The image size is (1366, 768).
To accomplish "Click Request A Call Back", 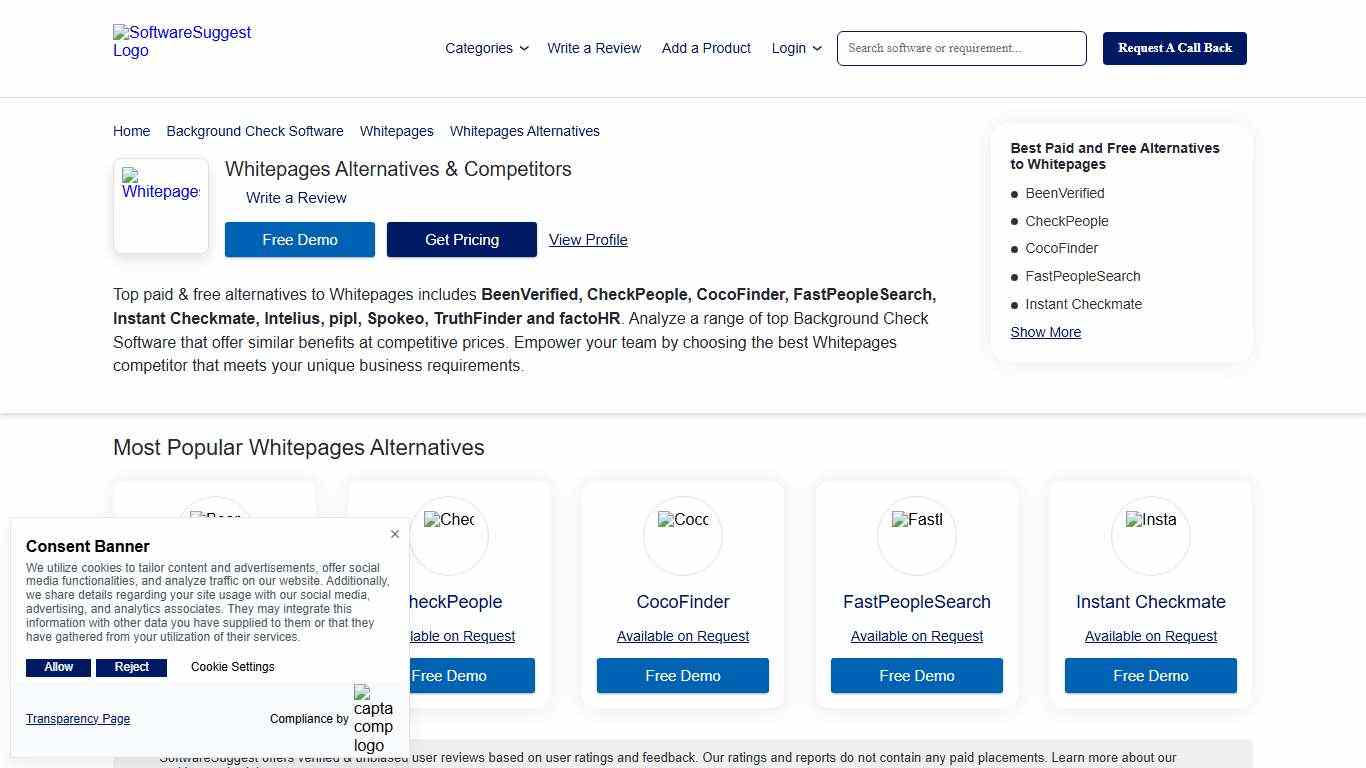I will click(1174, 48).
